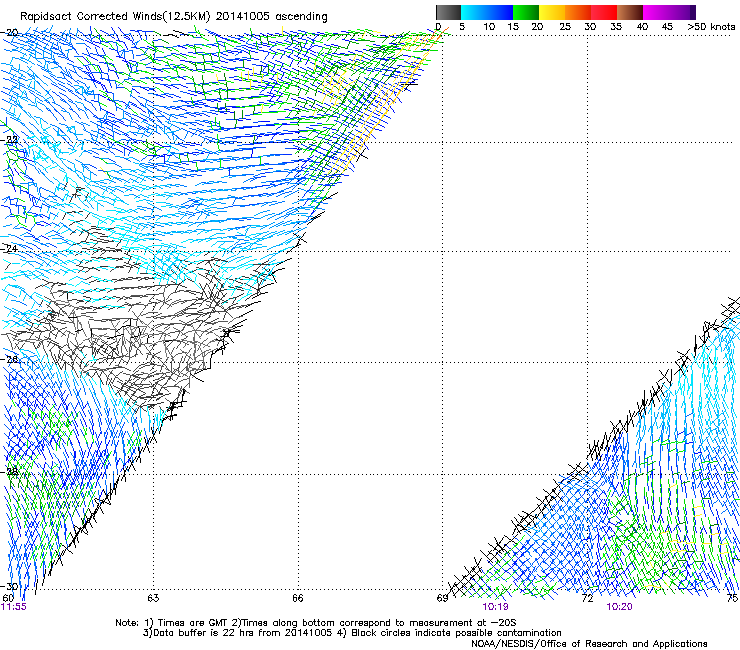
Task: Click the Rapidscat Corrected Winds title text
Action: click(x=174, y=17)
